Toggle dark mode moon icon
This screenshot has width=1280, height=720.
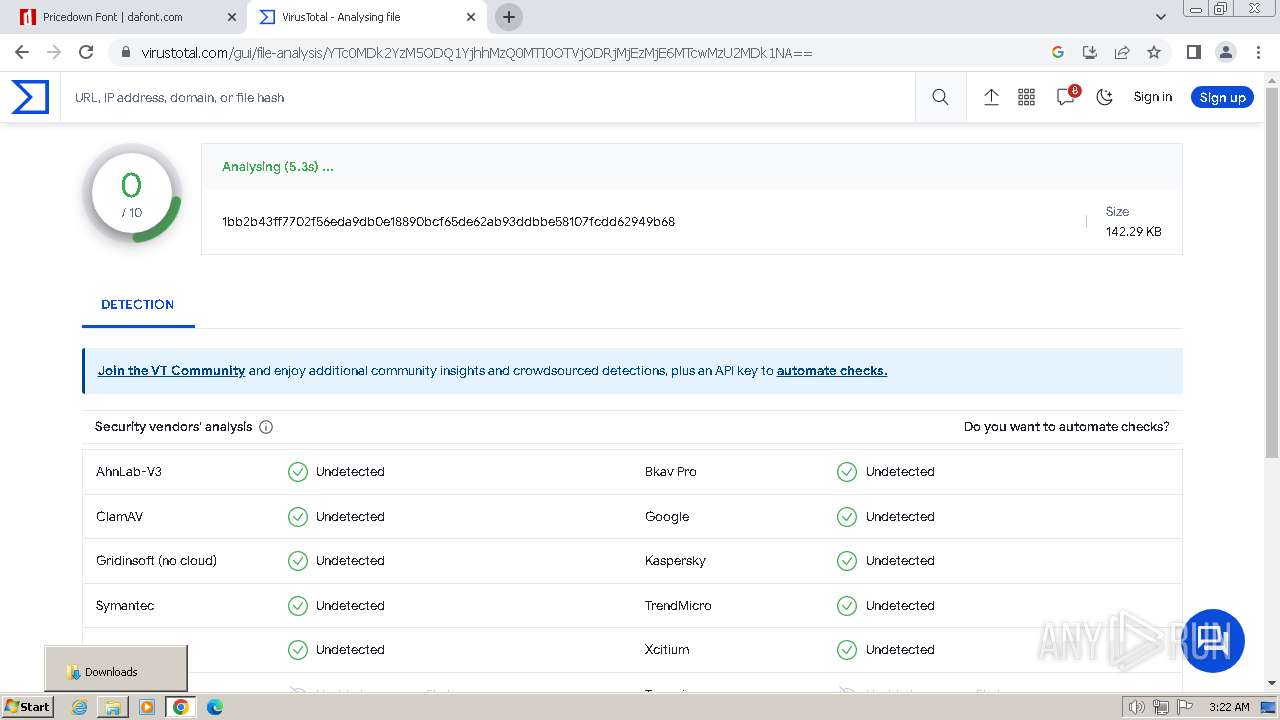pos(1104,97)
